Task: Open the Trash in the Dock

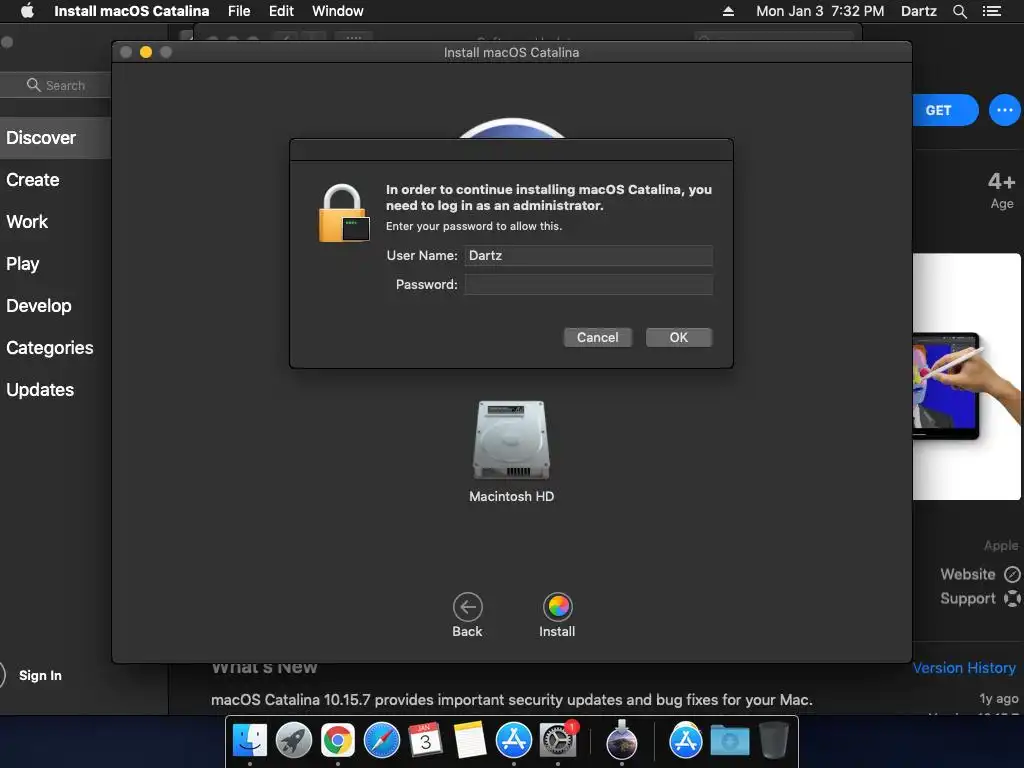Action: click(x=773, y=741)
